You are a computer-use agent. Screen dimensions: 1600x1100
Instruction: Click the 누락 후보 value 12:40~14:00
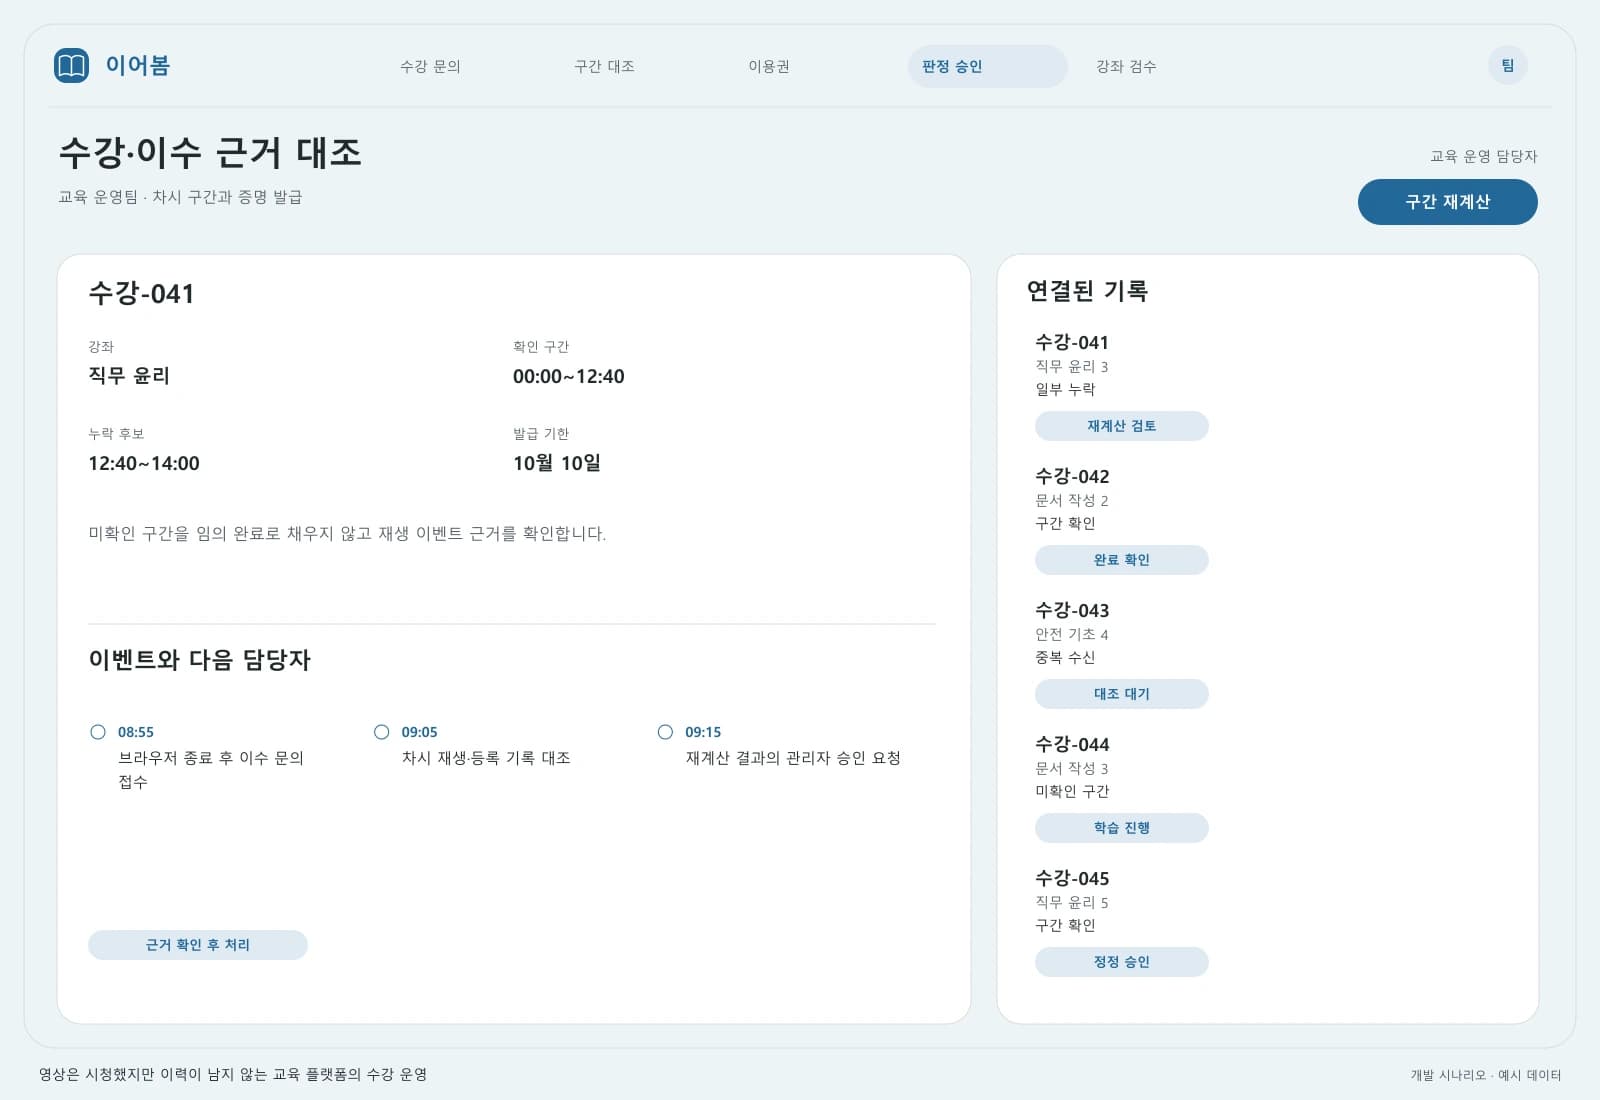[144, 464]
